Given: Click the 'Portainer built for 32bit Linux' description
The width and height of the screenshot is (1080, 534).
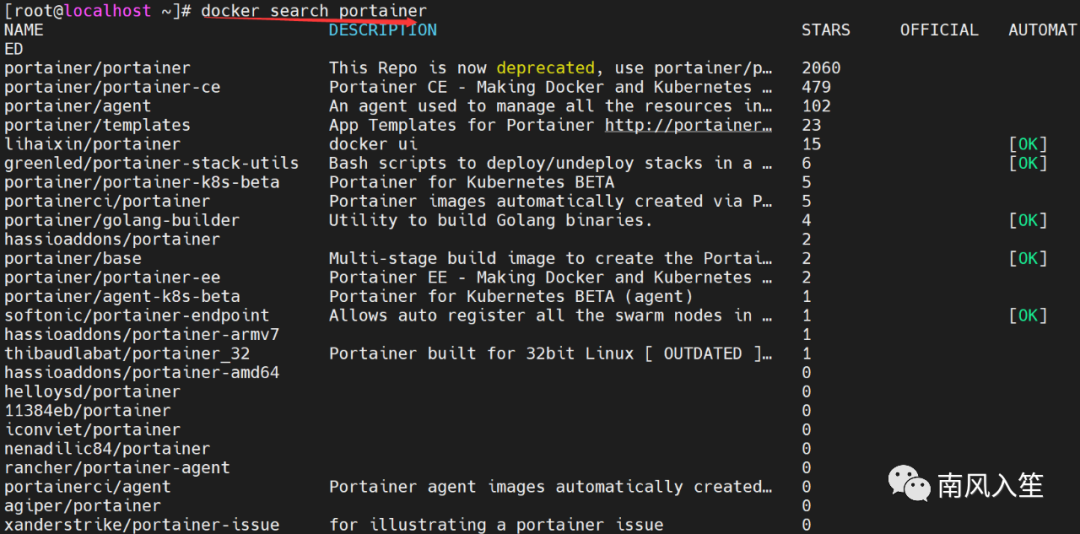Looking at the screenshot, I should click(x=550, y=354).
